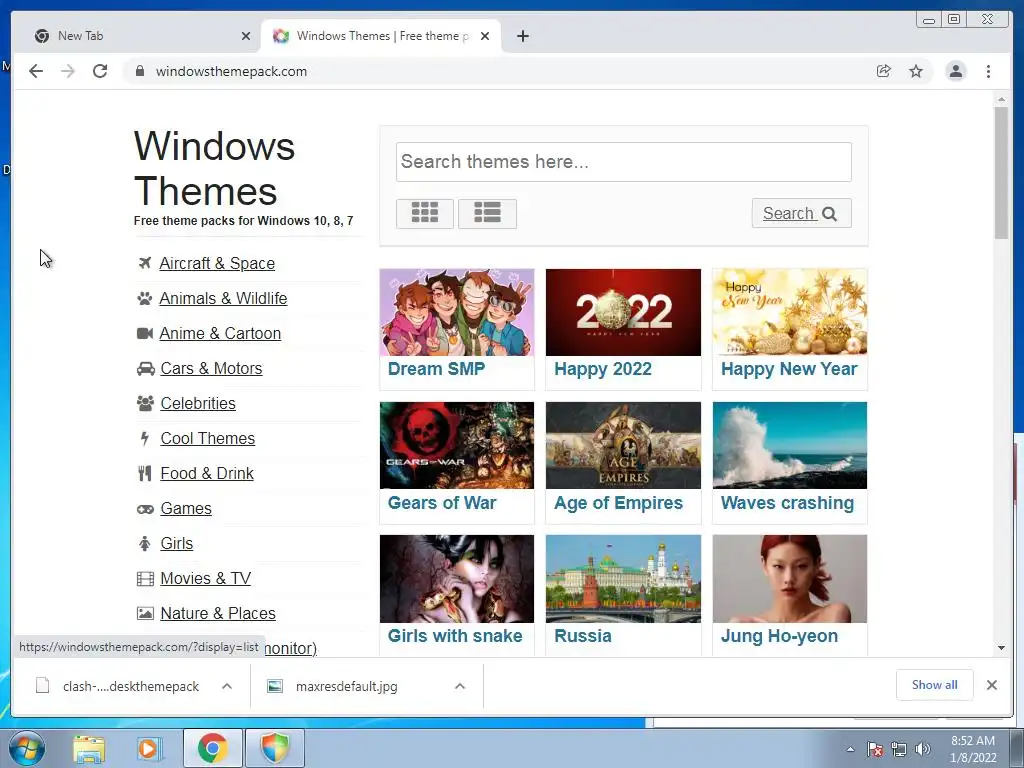Open Chrome's three-dot menu
The width and height of the screenshot is (1024, 768).
pos(988,71)
